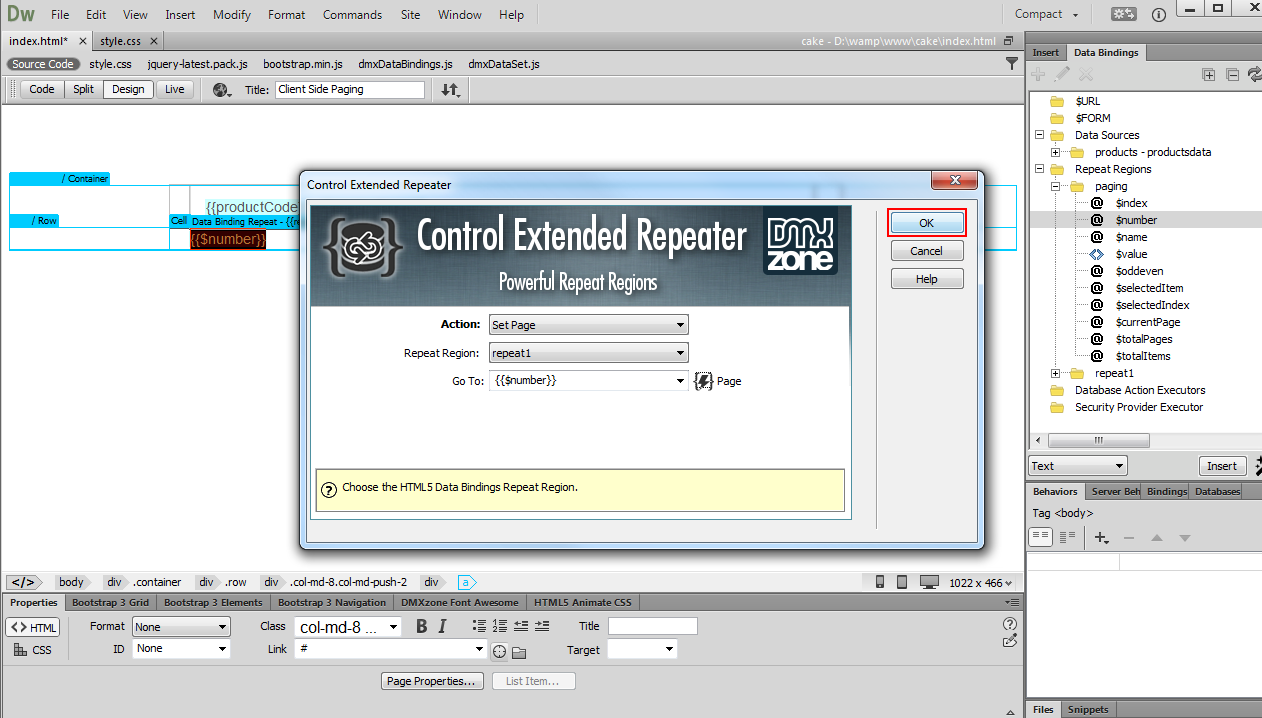1262x718 pixels.
Task: Open the ID dropdown in Properties
Action: pos(181,649)
